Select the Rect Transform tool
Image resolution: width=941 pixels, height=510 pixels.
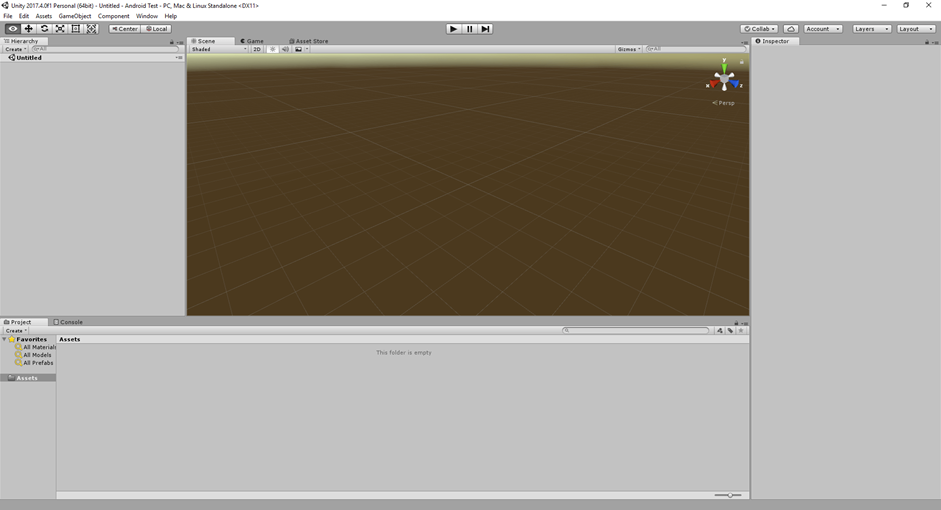76,29
